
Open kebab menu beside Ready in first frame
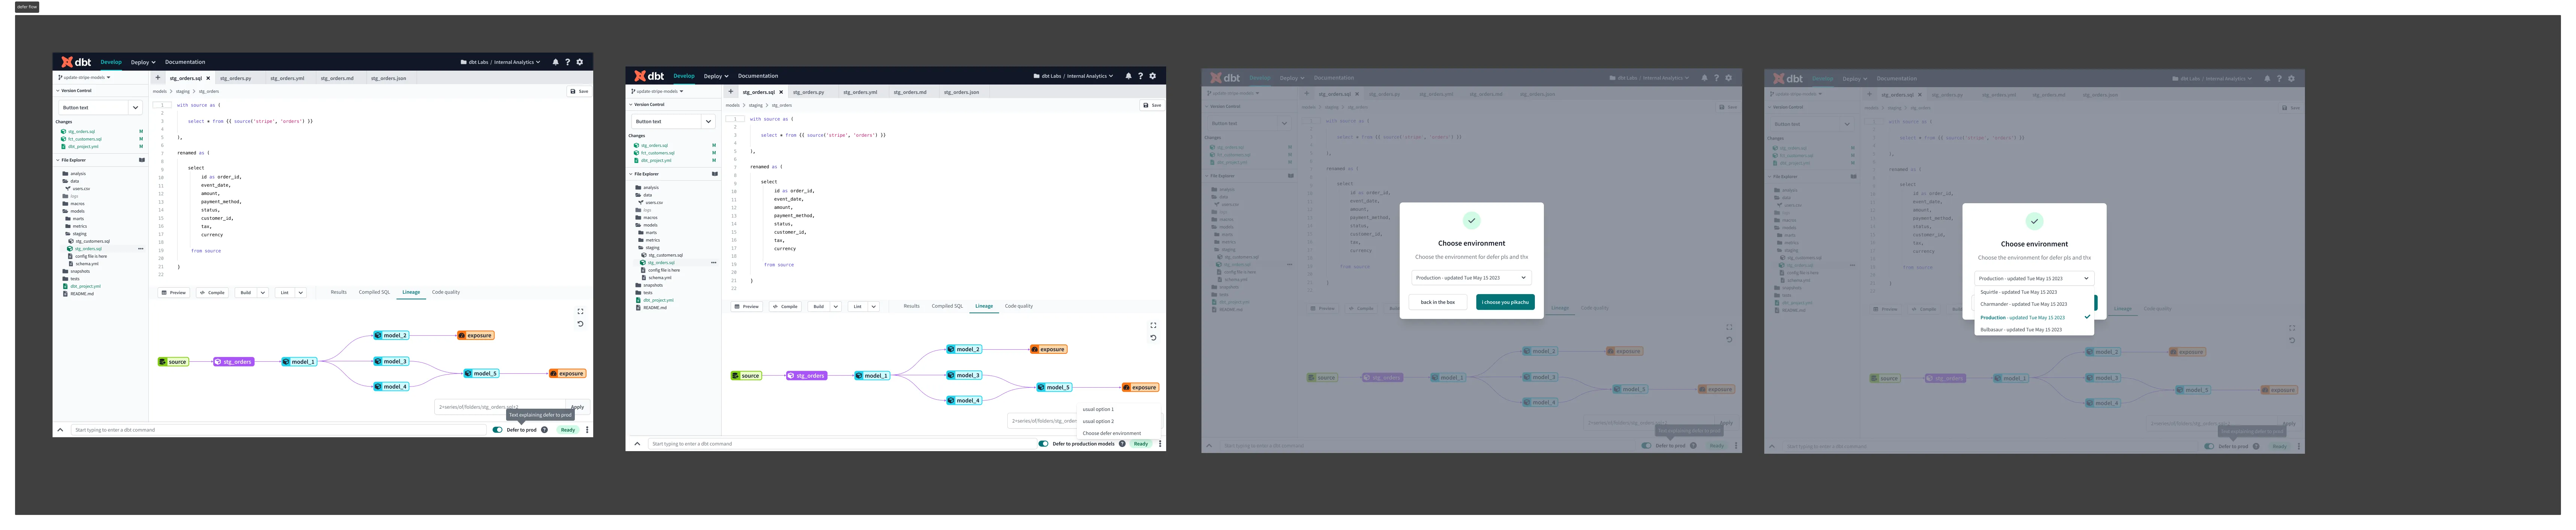tap(587, 430)
